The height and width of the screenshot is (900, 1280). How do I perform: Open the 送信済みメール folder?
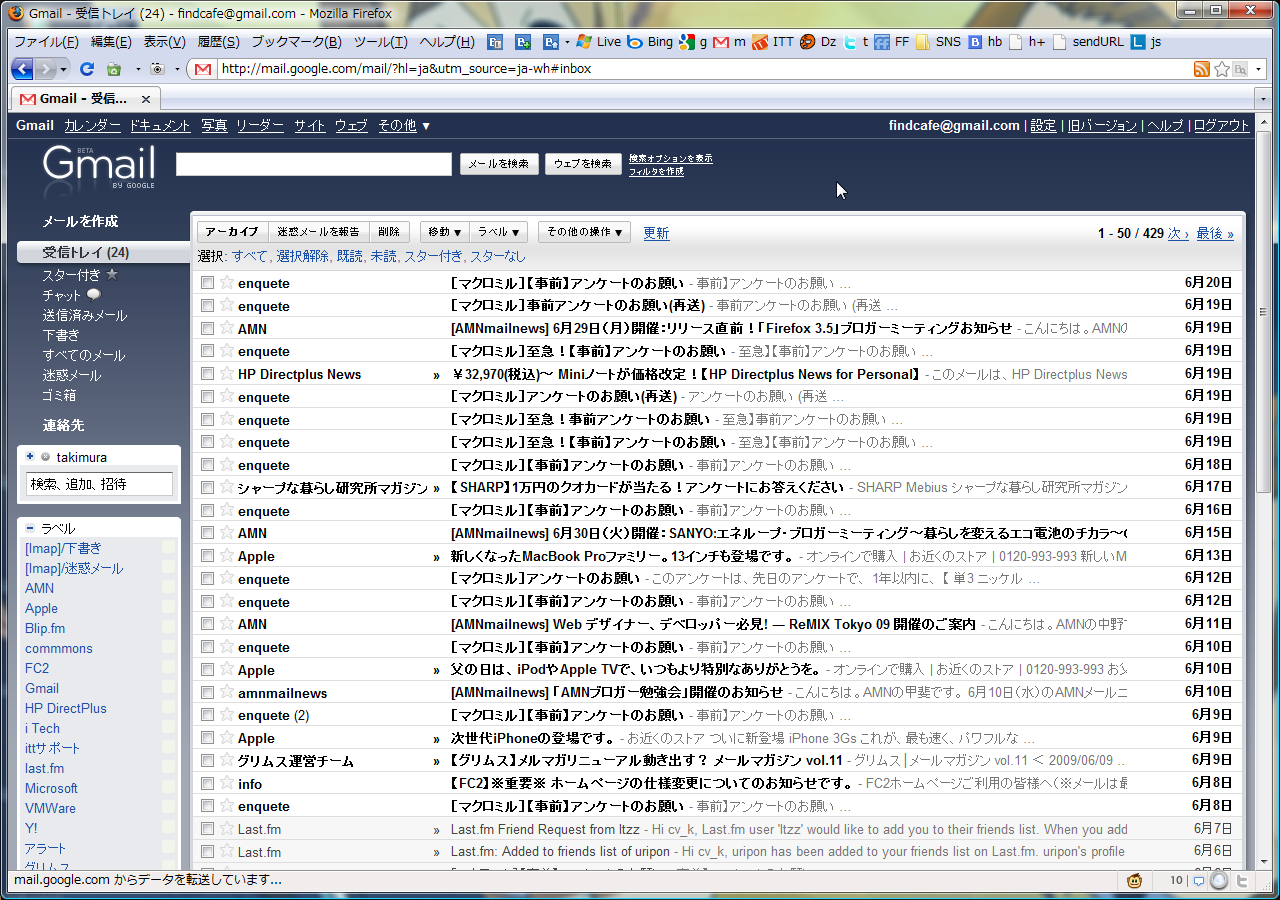coord(85,315)
